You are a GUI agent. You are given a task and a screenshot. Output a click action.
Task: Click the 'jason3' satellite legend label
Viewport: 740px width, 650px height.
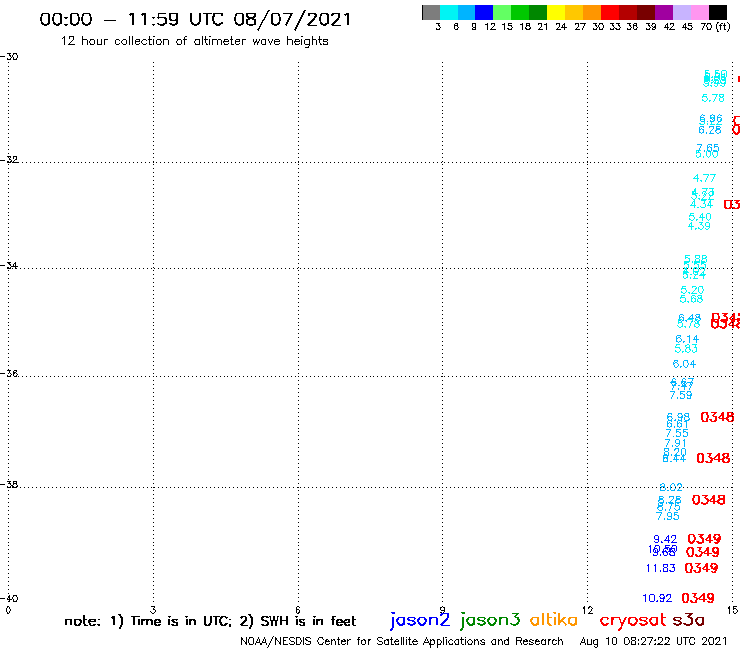(490, 620)
